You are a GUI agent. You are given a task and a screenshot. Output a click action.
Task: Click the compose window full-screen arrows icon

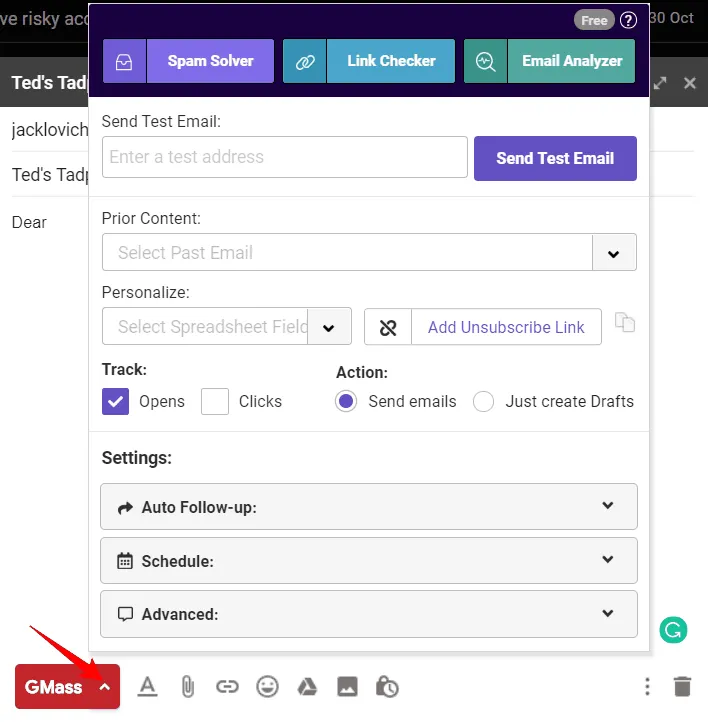coord(660,83)
